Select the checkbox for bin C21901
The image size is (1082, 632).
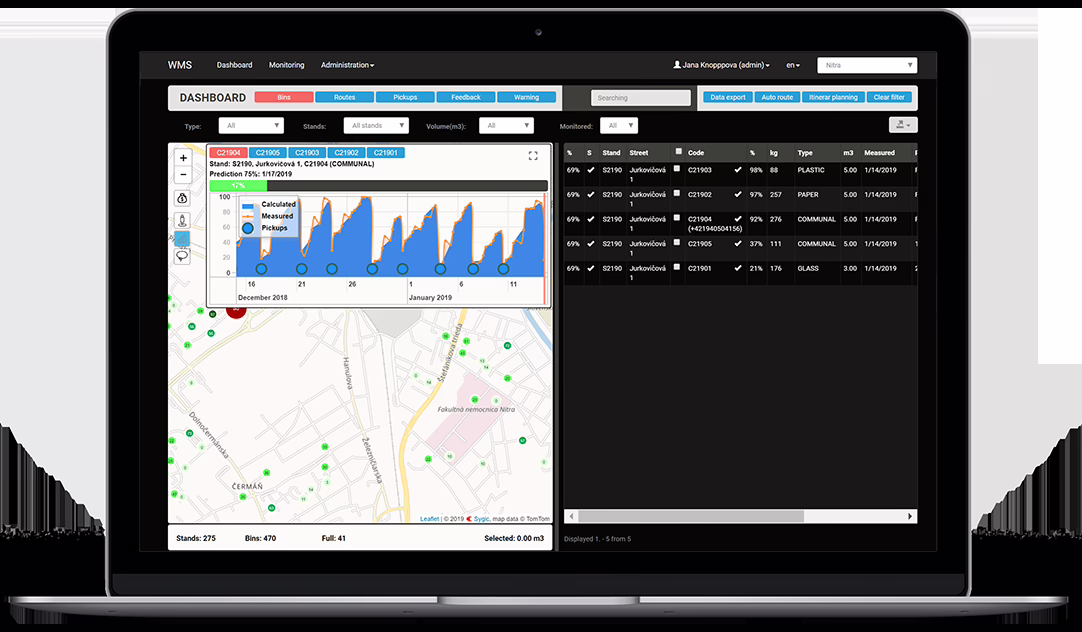click(x=677, y=267)
